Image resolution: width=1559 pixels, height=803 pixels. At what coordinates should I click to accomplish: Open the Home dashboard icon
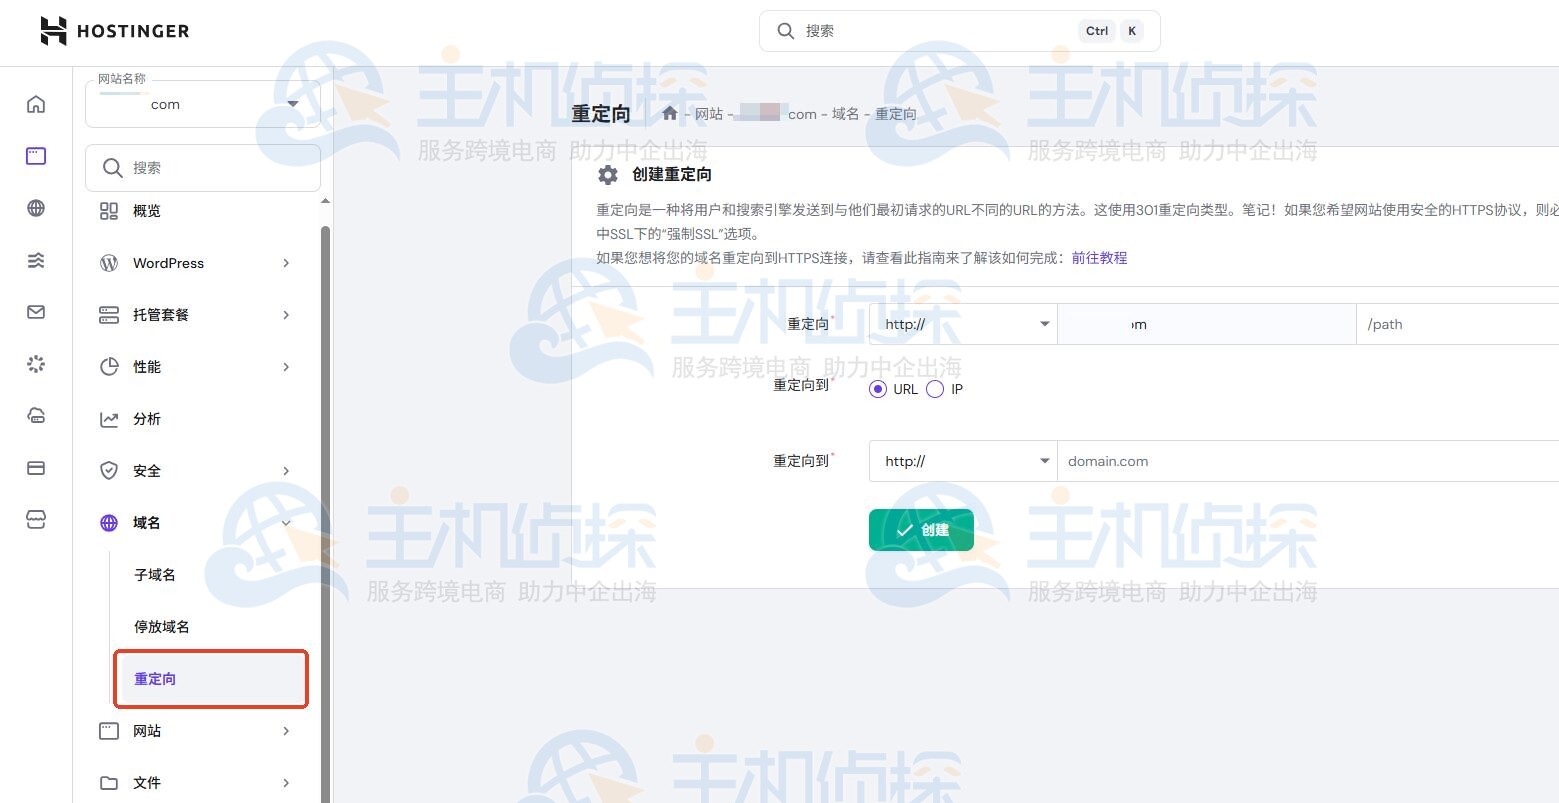click(x=35, y=103)
